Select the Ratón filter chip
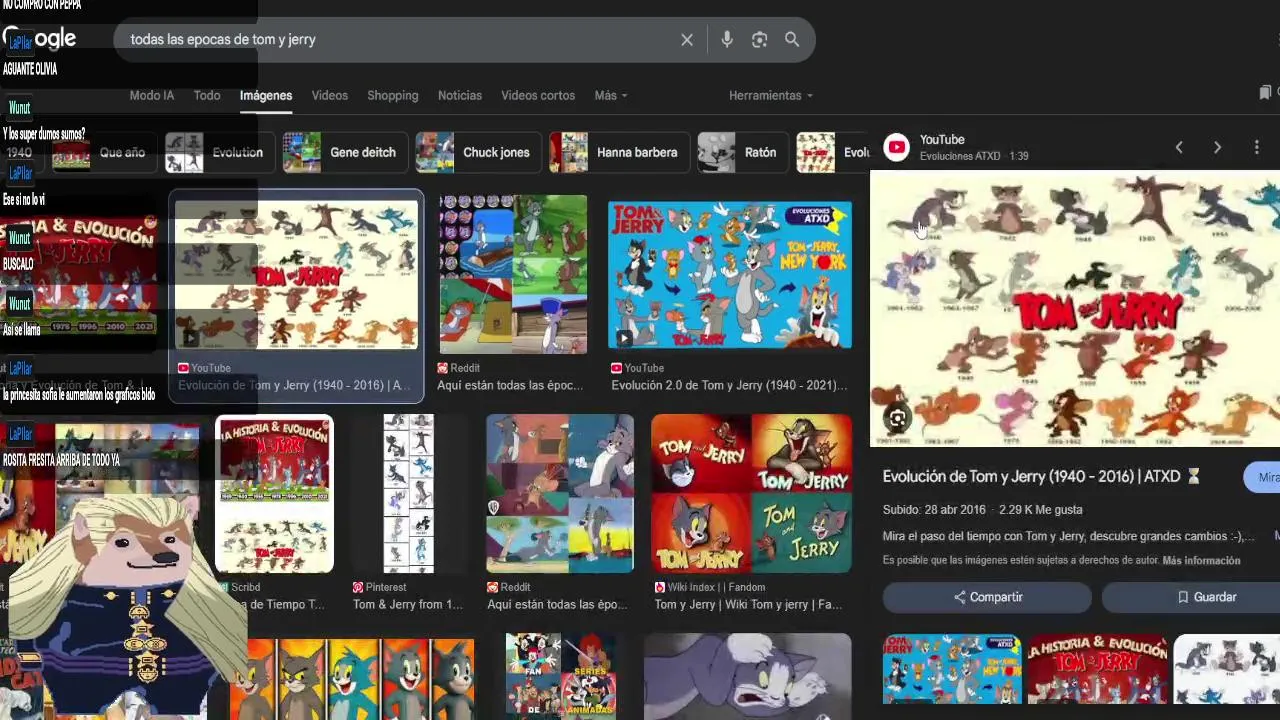The width and height of the screenshot is (1280, 720). coord(741,152)
